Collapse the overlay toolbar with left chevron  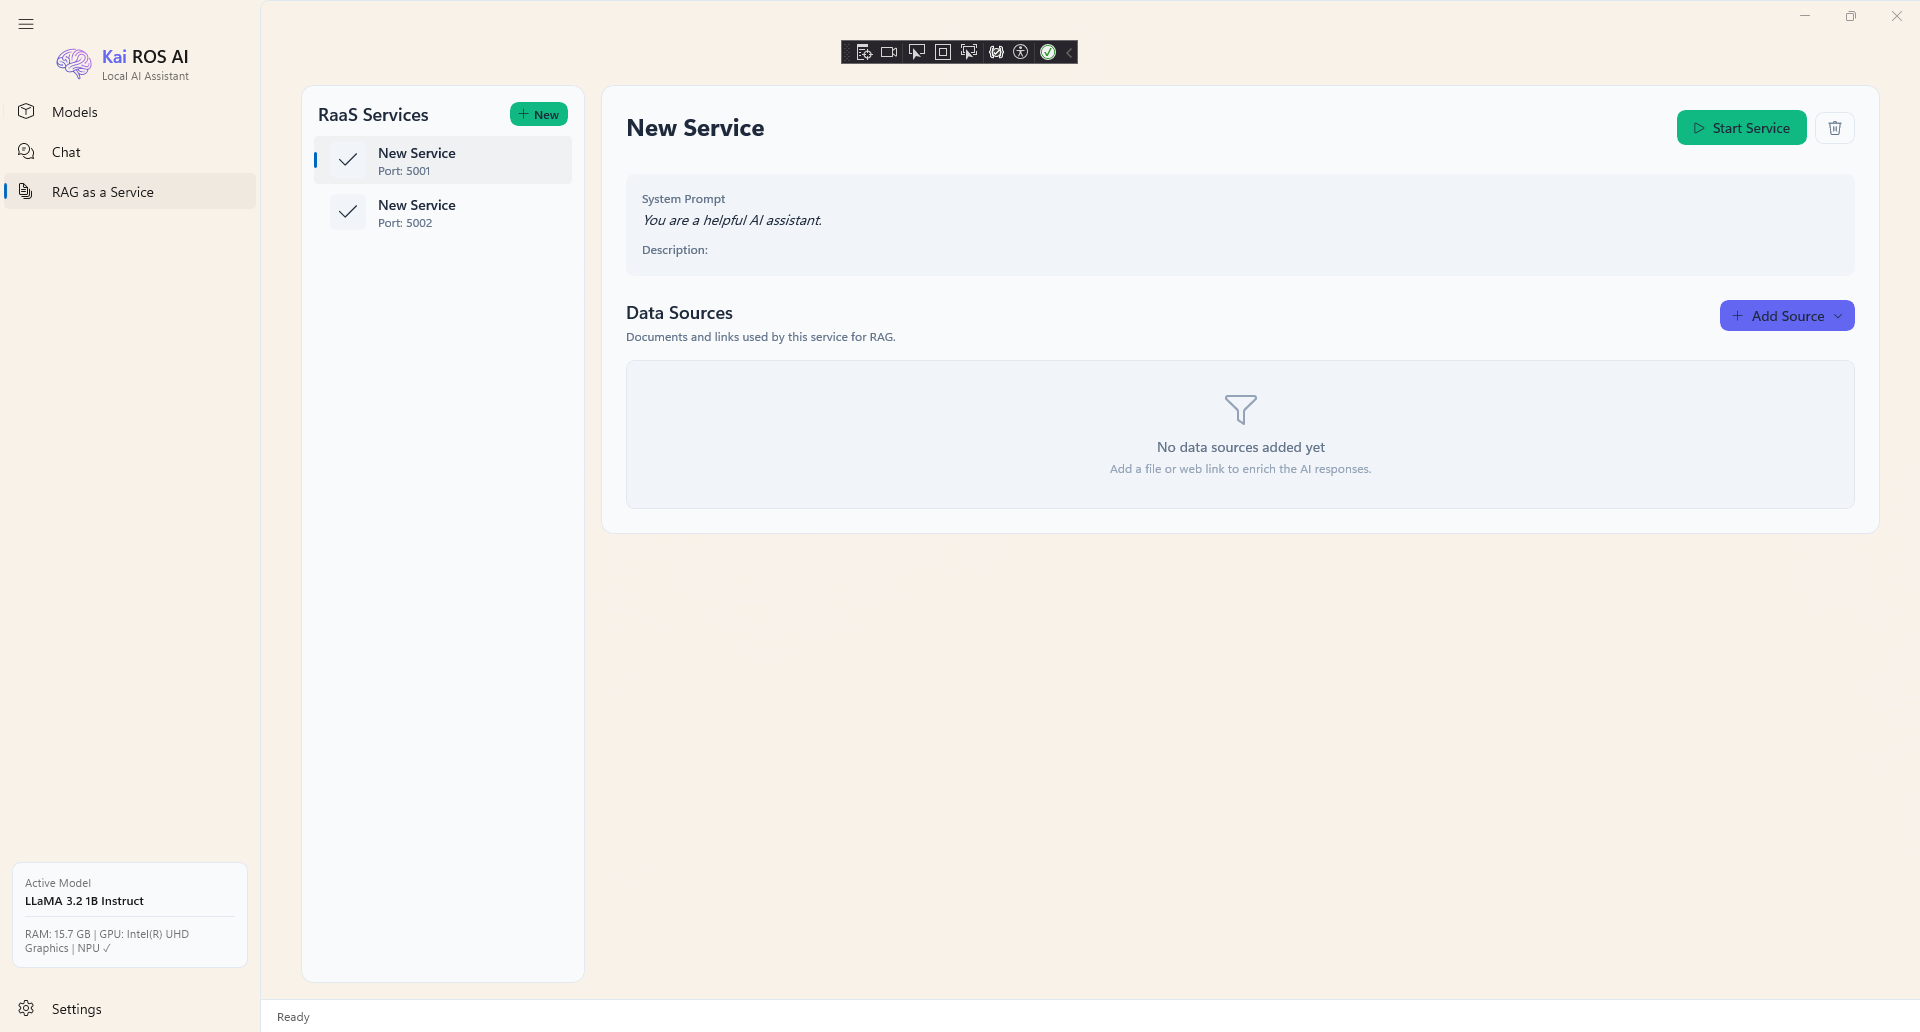point(1068,52)
